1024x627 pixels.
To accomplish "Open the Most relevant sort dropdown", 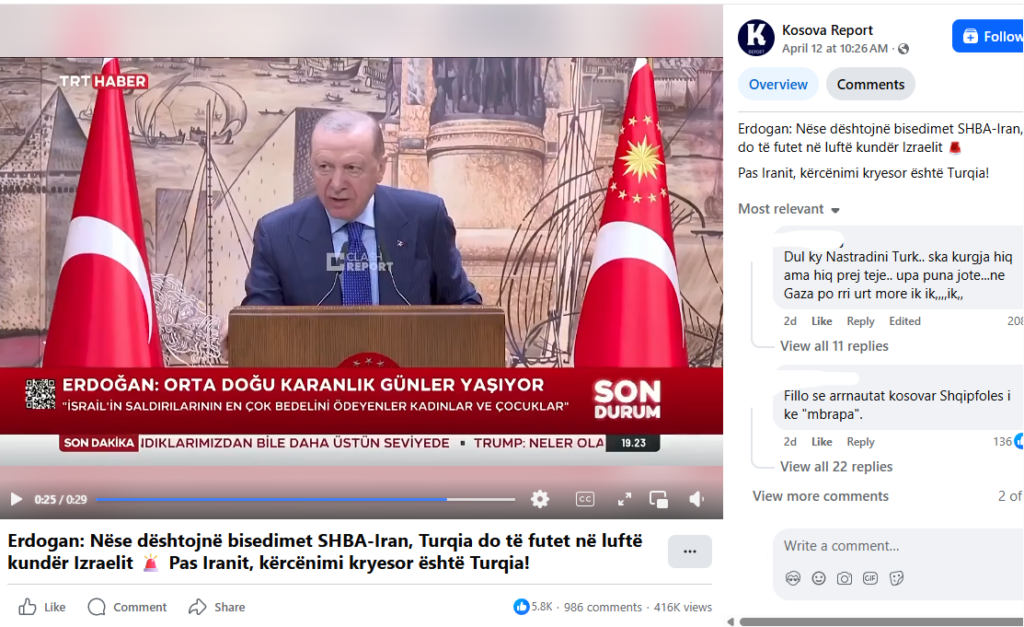I will [x=788, y=209].
